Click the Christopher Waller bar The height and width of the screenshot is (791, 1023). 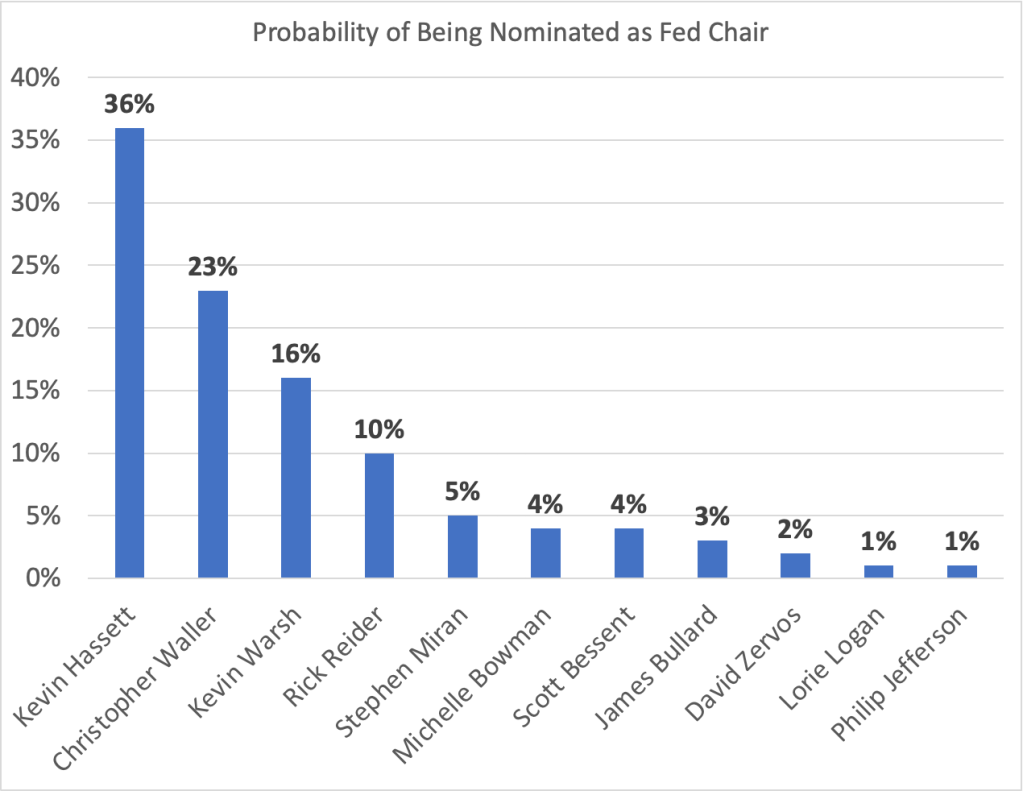tap(213, 434)
